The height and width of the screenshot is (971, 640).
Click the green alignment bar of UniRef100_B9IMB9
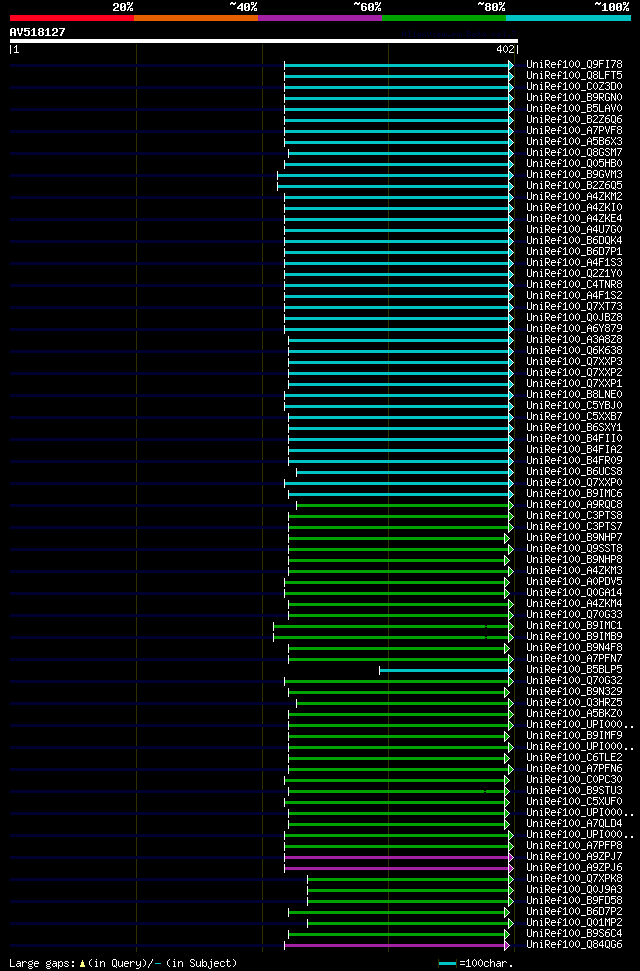[393, 637]
